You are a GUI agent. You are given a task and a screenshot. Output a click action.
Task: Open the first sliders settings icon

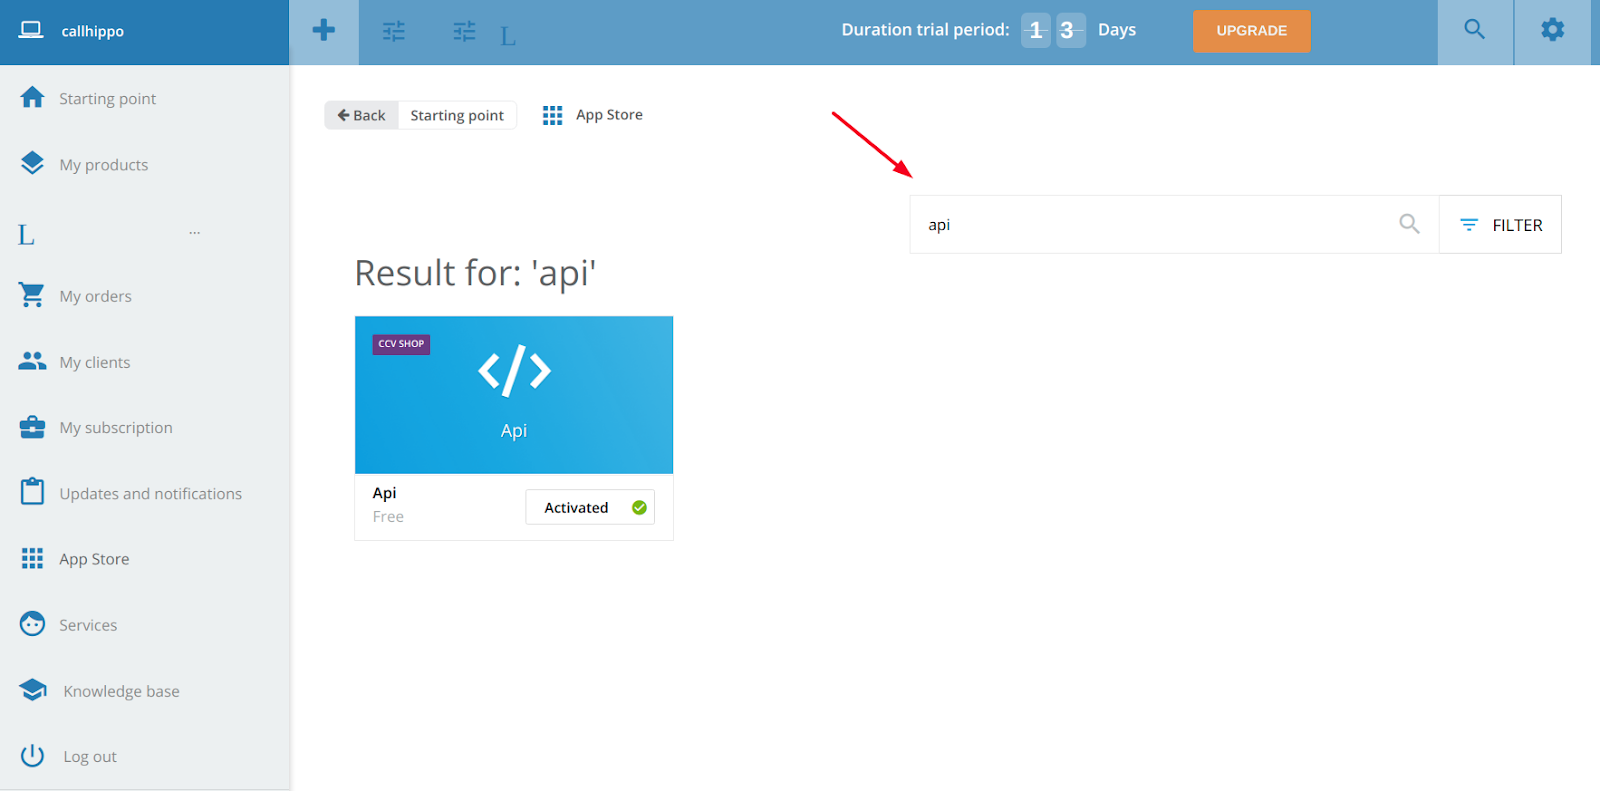click(x=394, y=31)
